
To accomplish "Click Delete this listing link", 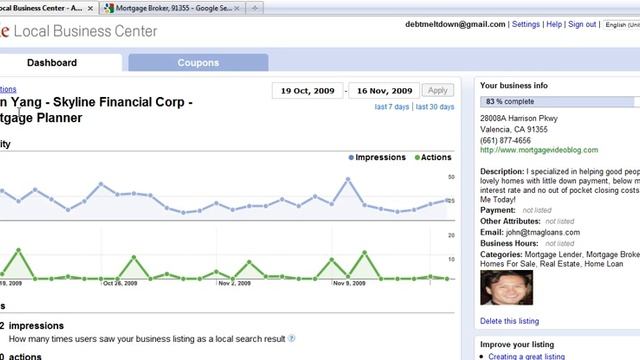I will tap(509, 321).
